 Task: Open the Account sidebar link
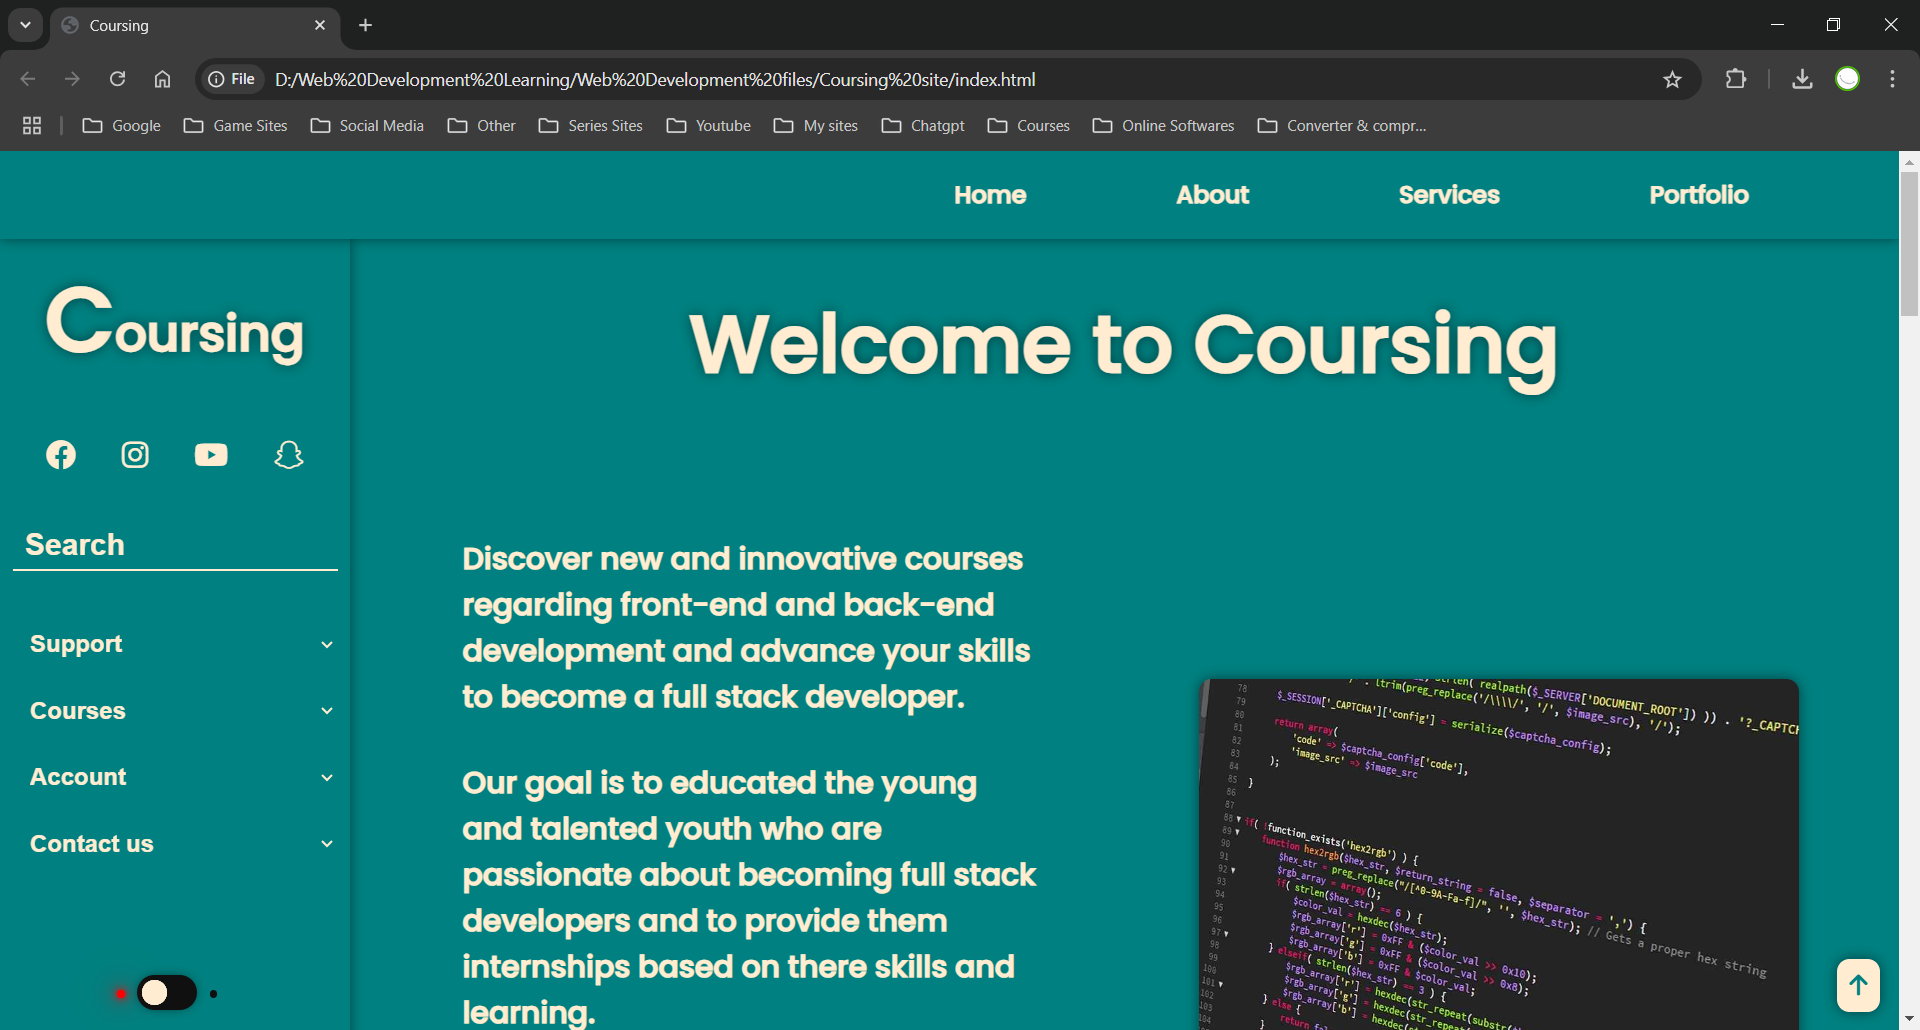(78, 777)
